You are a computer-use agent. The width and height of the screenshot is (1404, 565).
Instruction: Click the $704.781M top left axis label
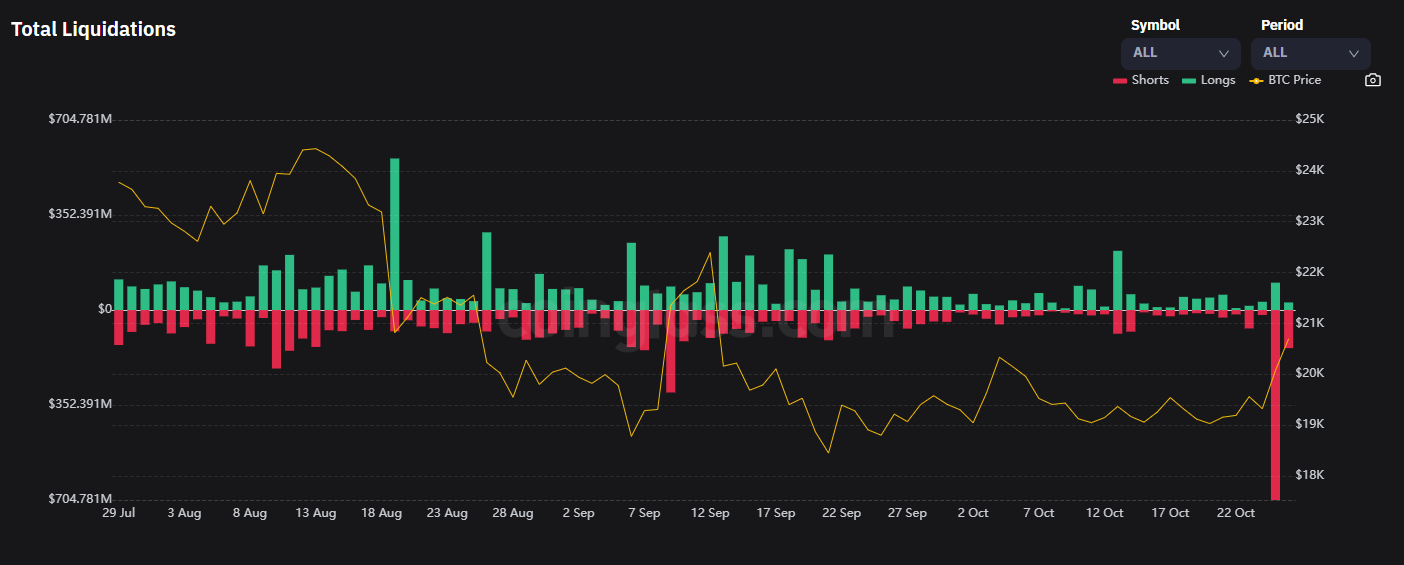pos(80,119)
